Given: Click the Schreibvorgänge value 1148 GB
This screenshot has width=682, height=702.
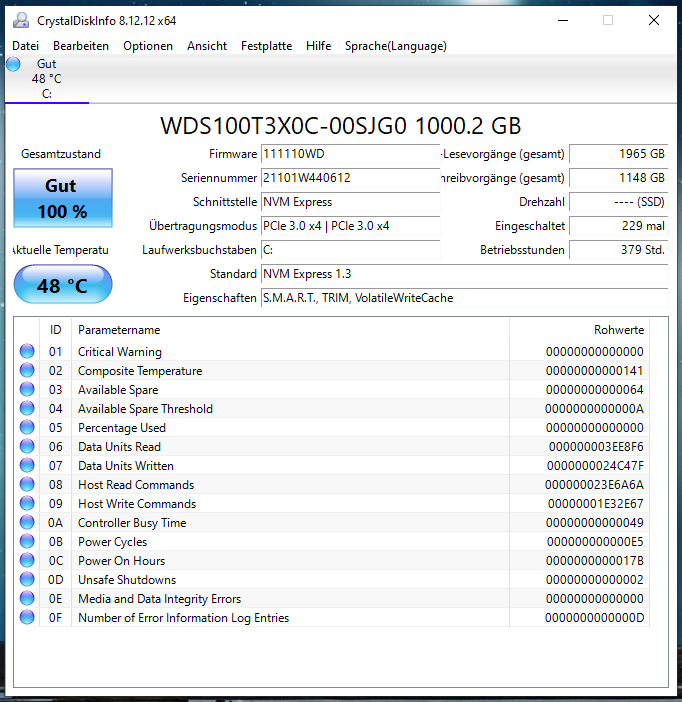Looking at the screenshot, I should [618, 178].
